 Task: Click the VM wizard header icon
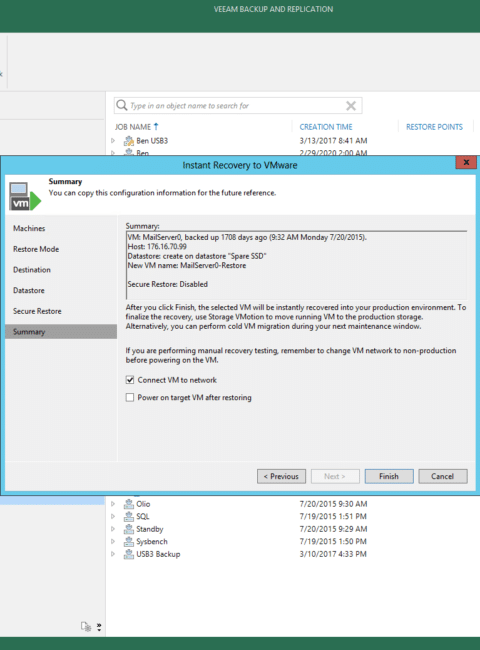pyautogui.click(x=25, y=196)
